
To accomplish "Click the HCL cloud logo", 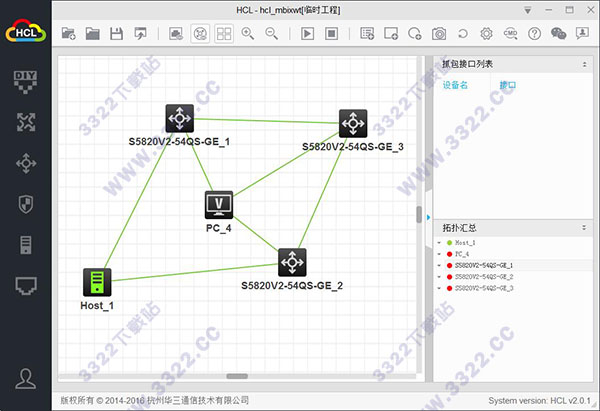I will coord(26,31).
